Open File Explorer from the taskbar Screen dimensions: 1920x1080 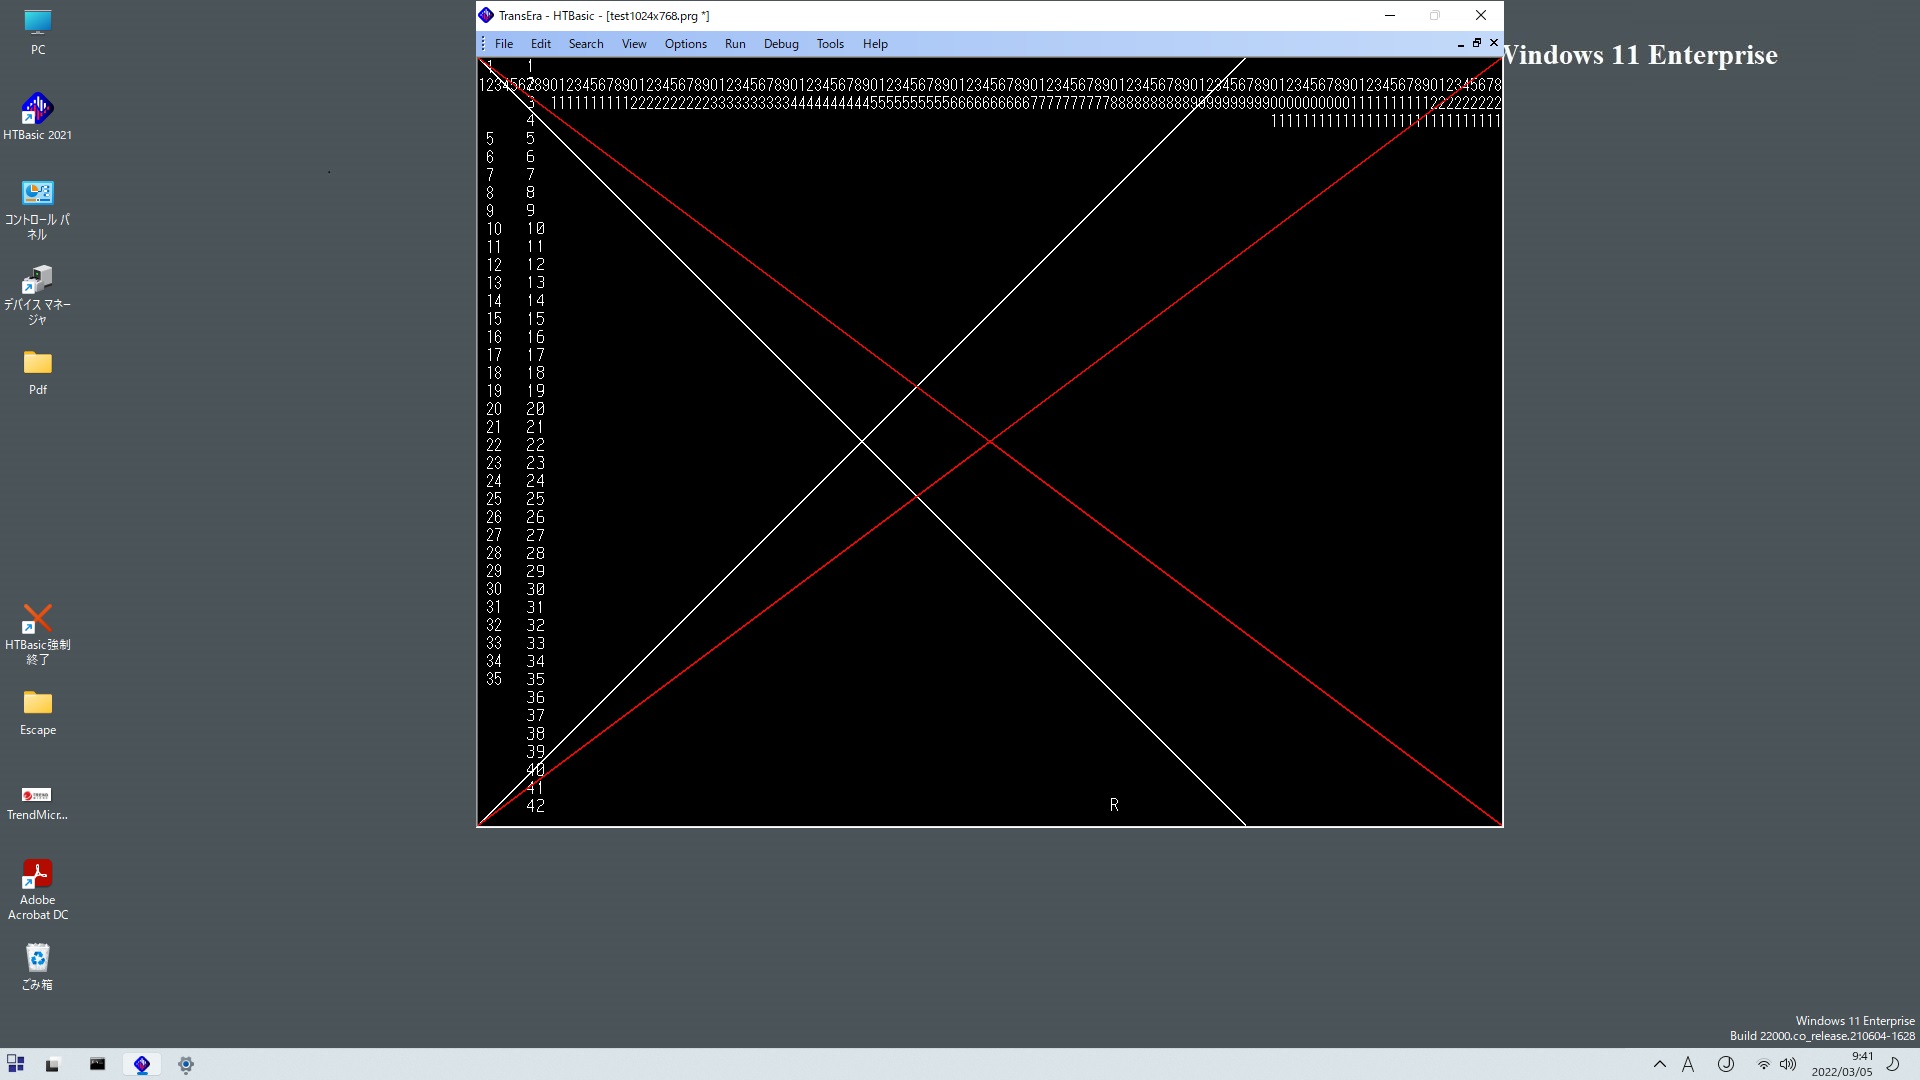click(x=52, y=1064)
